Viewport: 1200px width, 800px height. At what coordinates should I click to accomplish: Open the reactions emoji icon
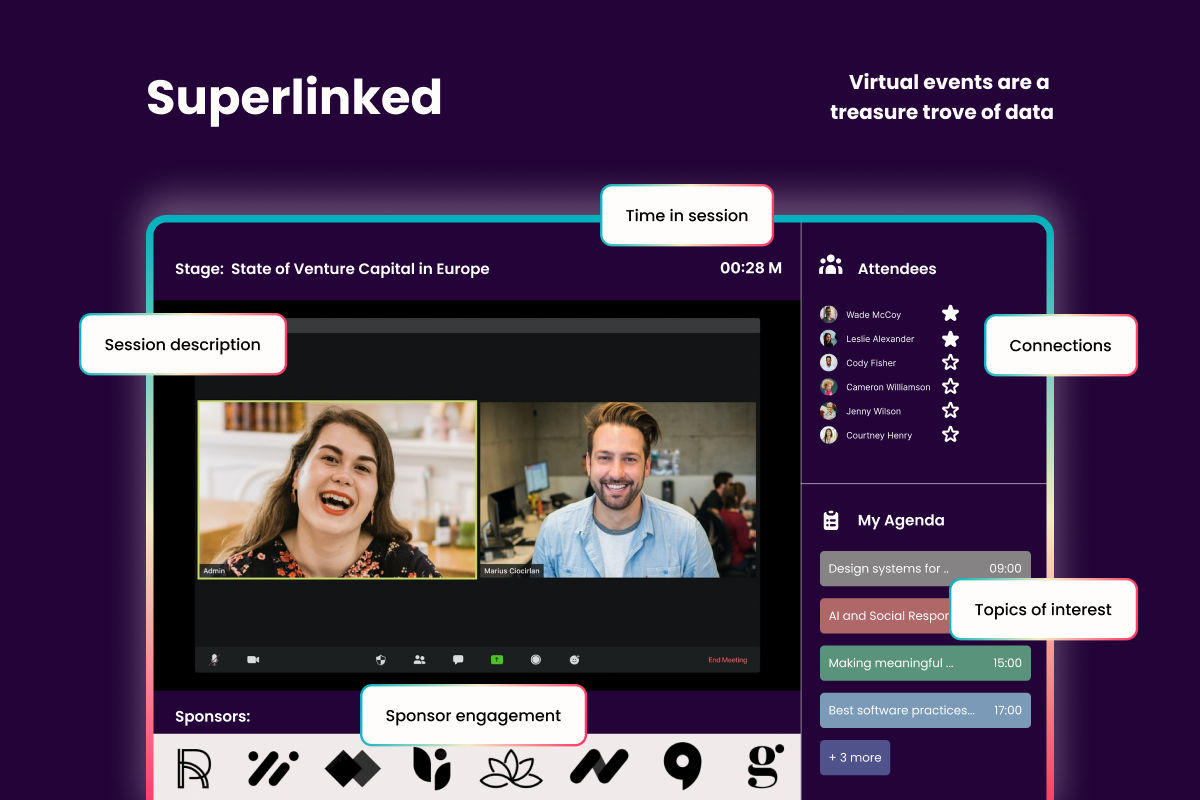[575, 660]
